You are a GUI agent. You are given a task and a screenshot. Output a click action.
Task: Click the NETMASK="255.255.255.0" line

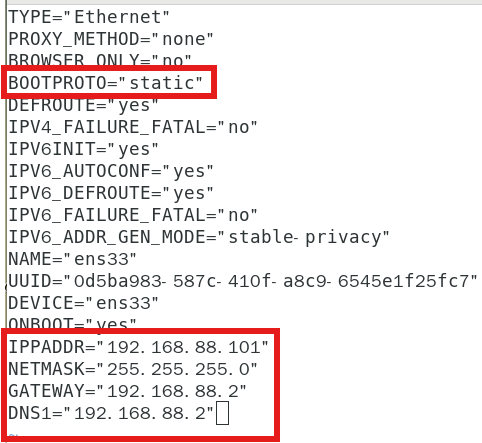pos(133,369)
